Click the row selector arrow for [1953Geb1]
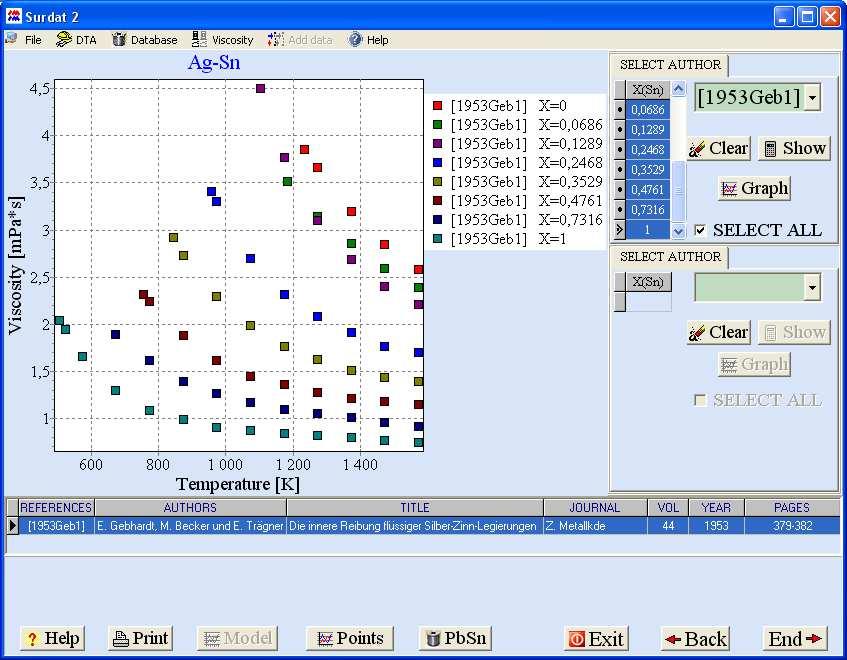847x660 pixels. [12, 526]
